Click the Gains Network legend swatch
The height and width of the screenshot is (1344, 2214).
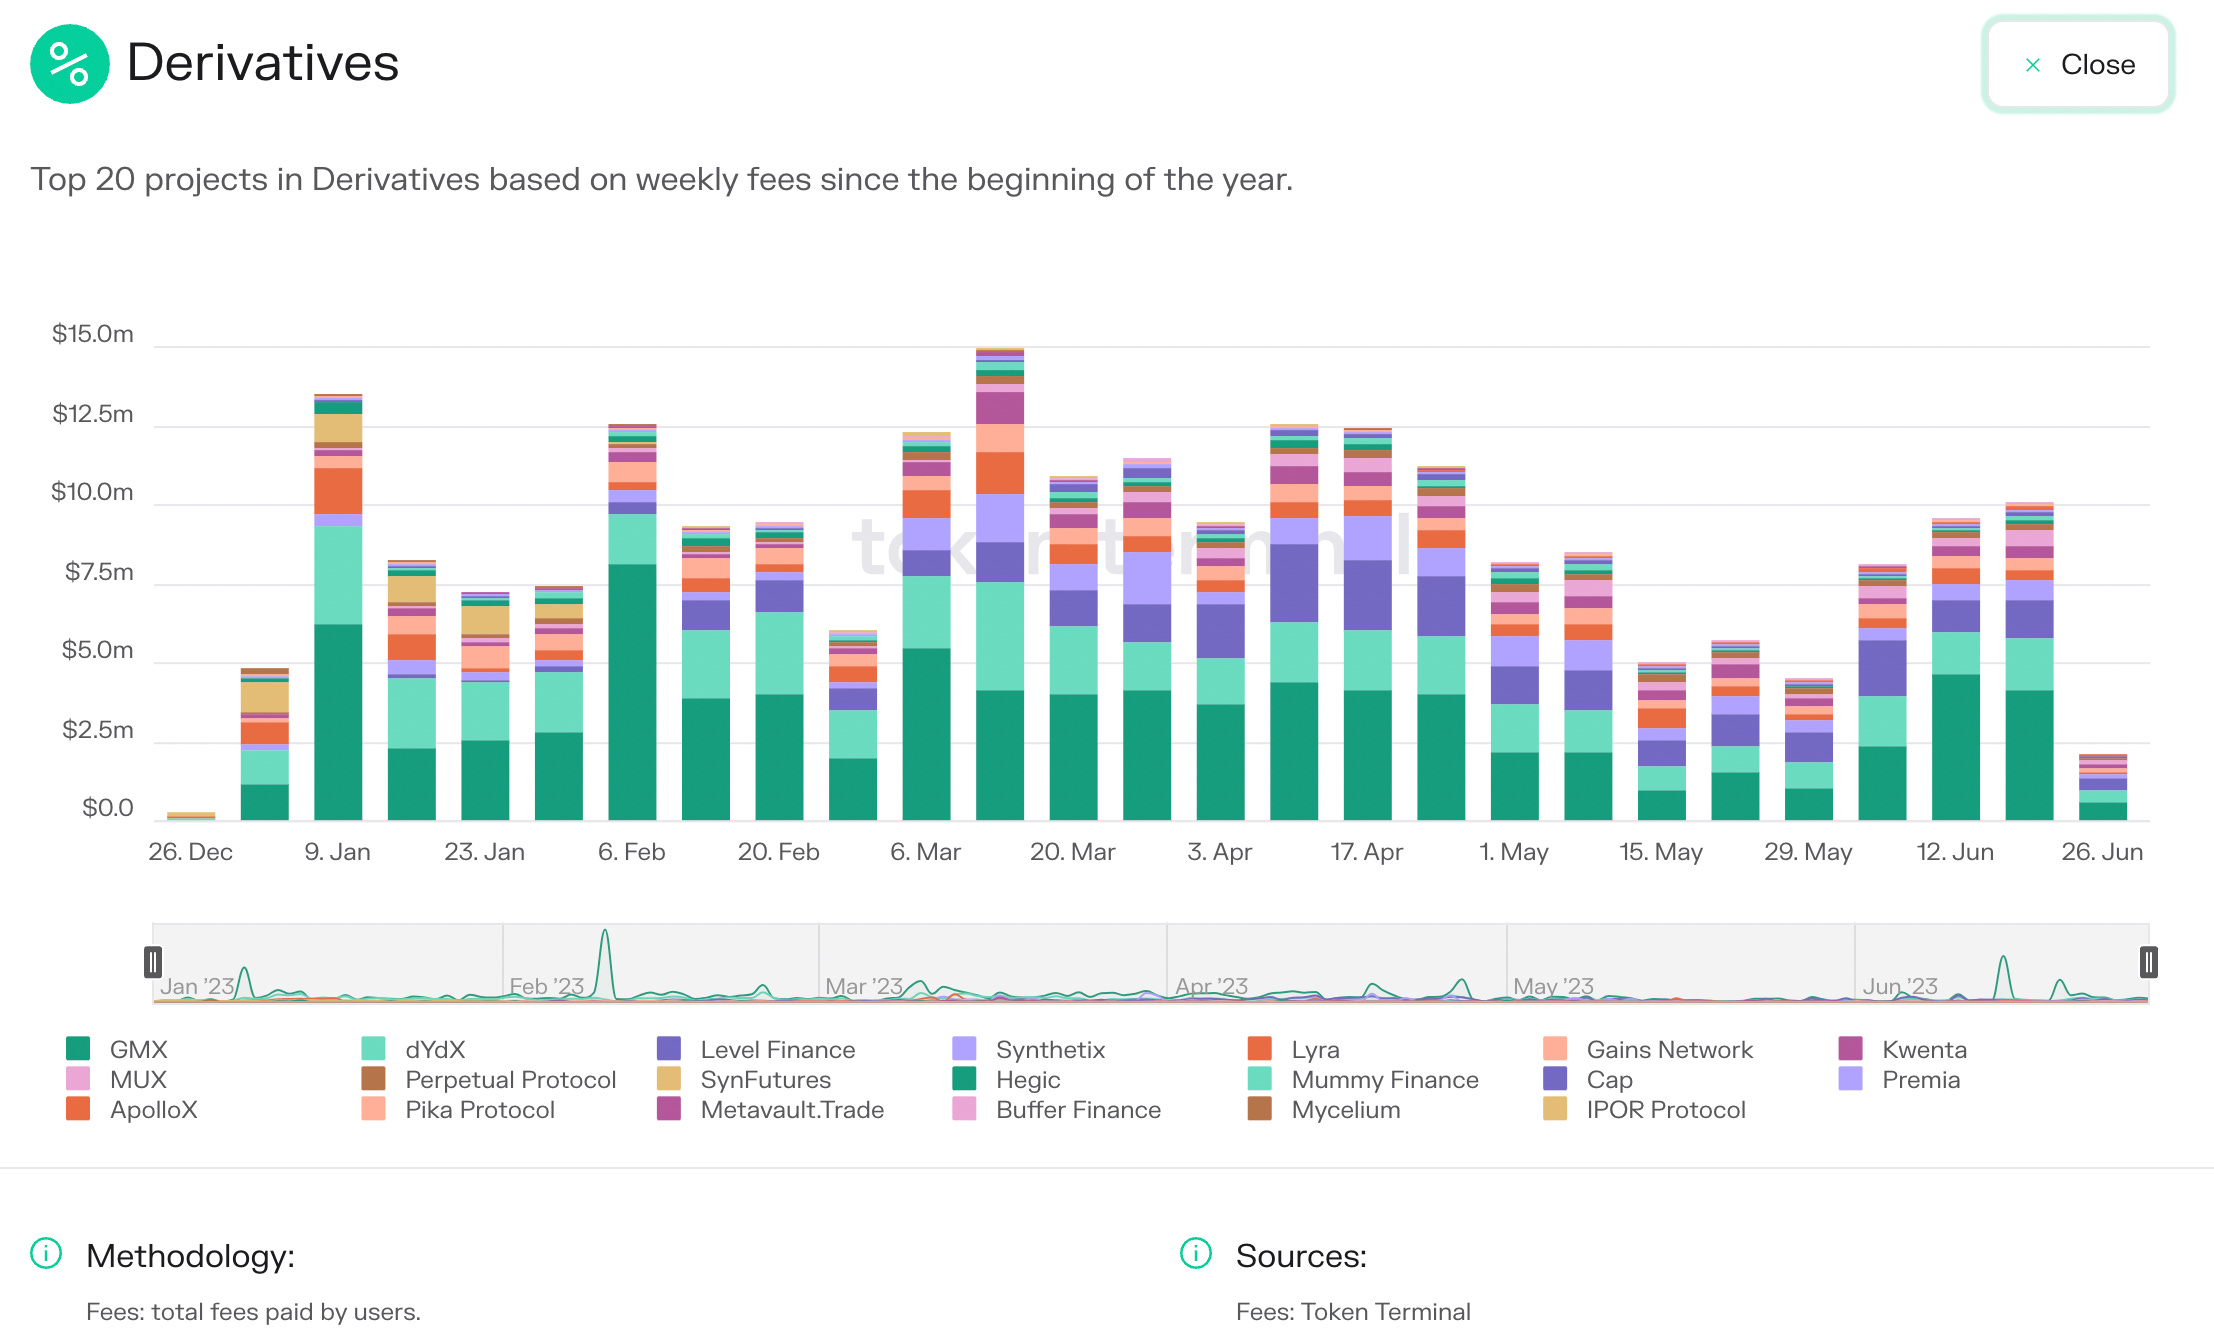pos(1555,1049)
